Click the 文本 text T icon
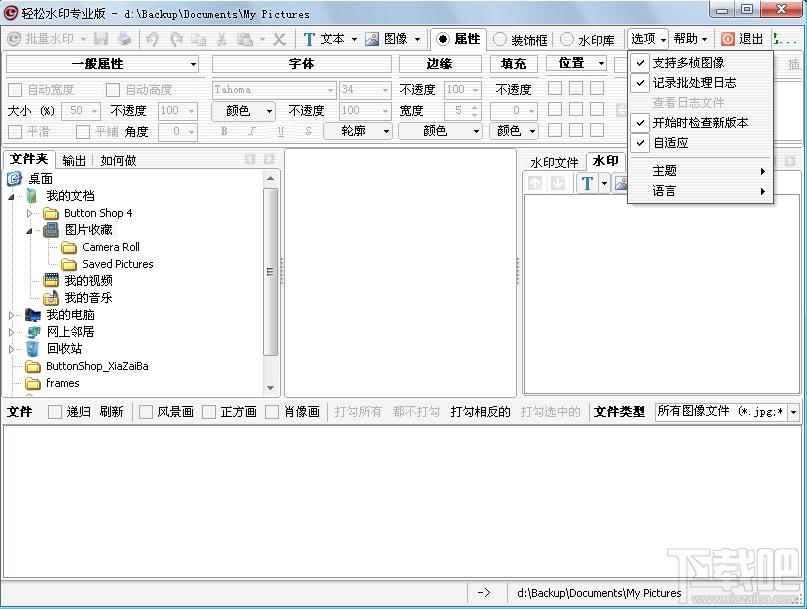 tap(309, 39)
